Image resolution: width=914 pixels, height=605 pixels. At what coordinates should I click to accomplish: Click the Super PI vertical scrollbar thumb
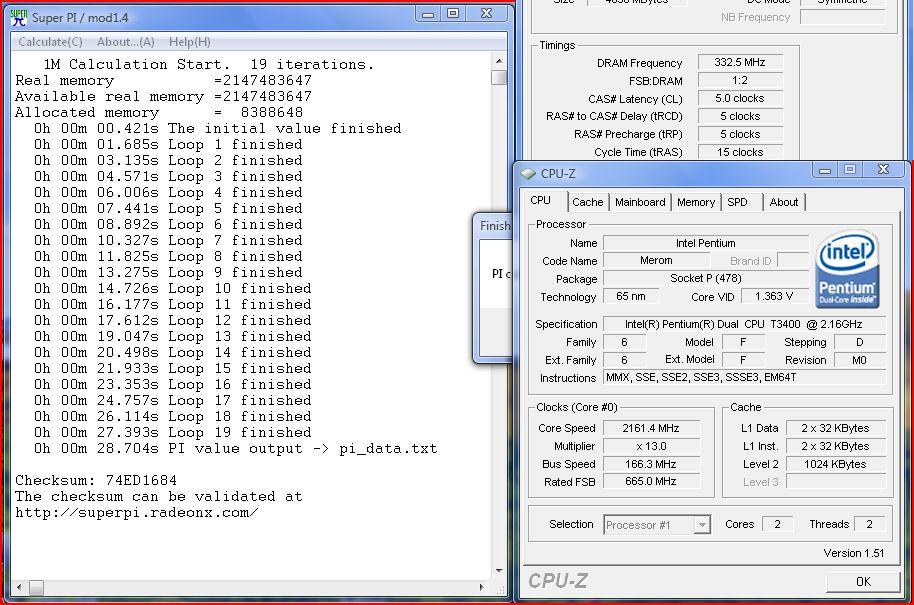tap(499, 78)
